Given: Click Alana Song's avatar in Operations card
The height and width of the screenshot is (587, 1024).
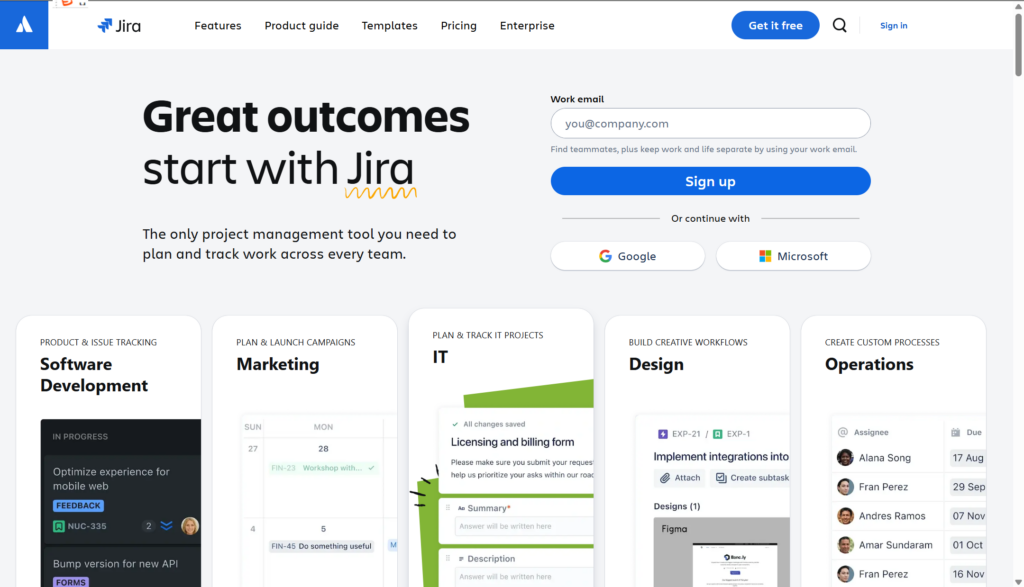Looking at the screenshot, I should 845,458.
